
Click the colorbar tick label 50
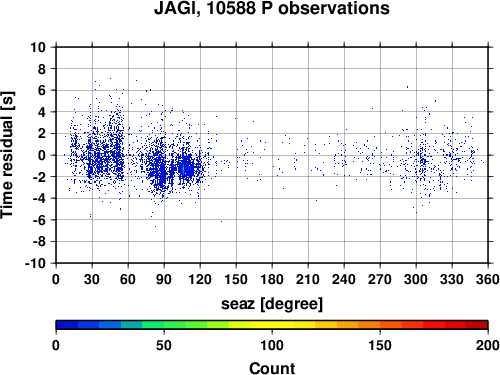click(x=164, y=345)
